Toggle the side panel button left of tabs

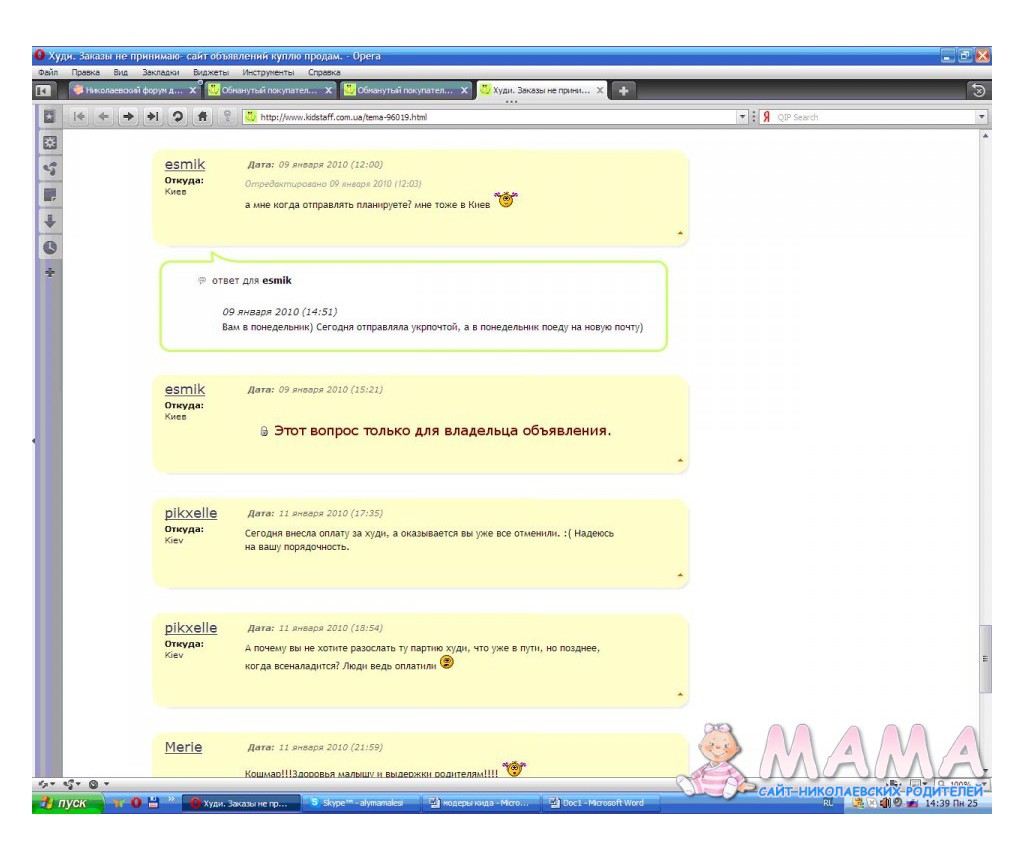44,90
